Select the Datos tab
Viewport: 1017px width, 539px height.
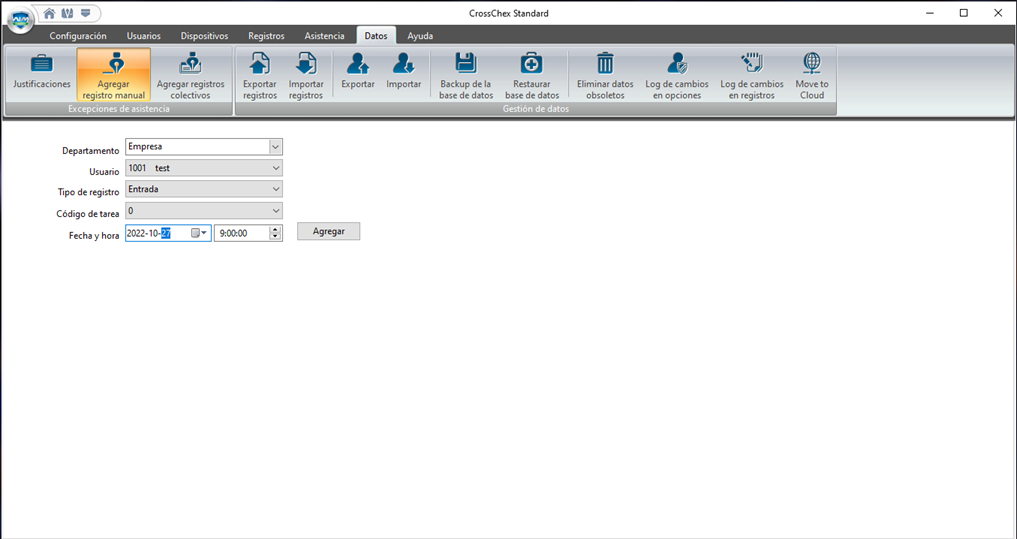(376, 36)
